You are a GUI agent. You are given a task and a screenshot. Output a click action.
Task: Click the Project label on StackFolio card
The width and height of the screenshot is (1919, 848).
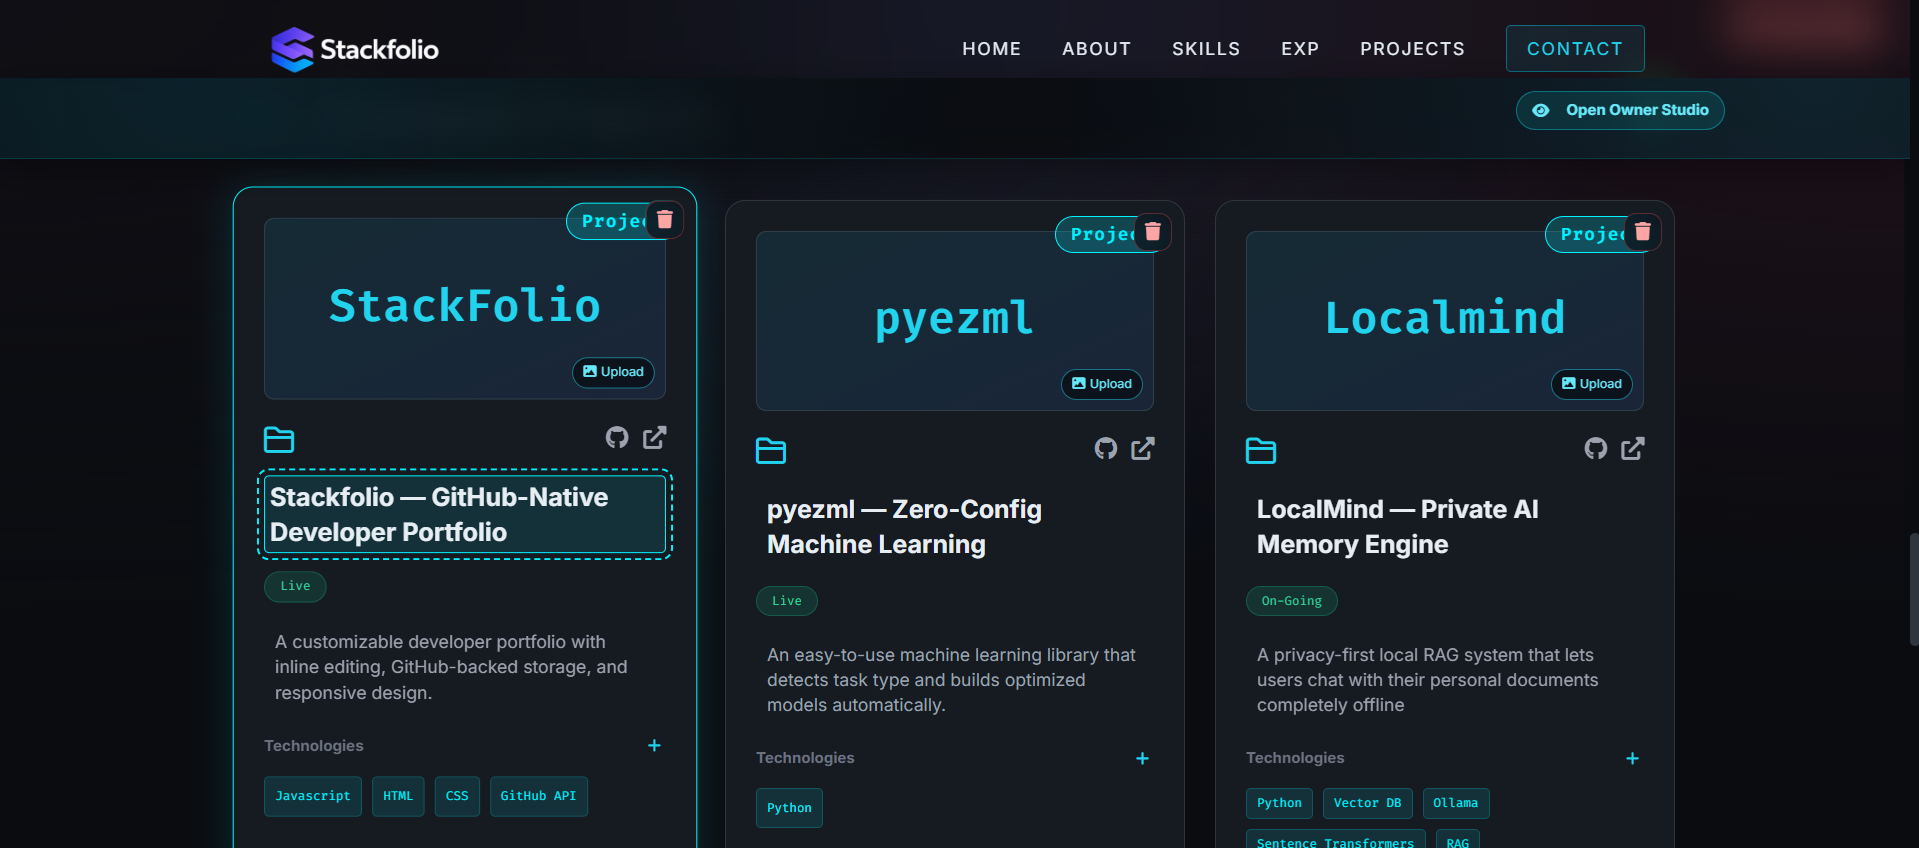pyautogui.click(x=609, y=221)
